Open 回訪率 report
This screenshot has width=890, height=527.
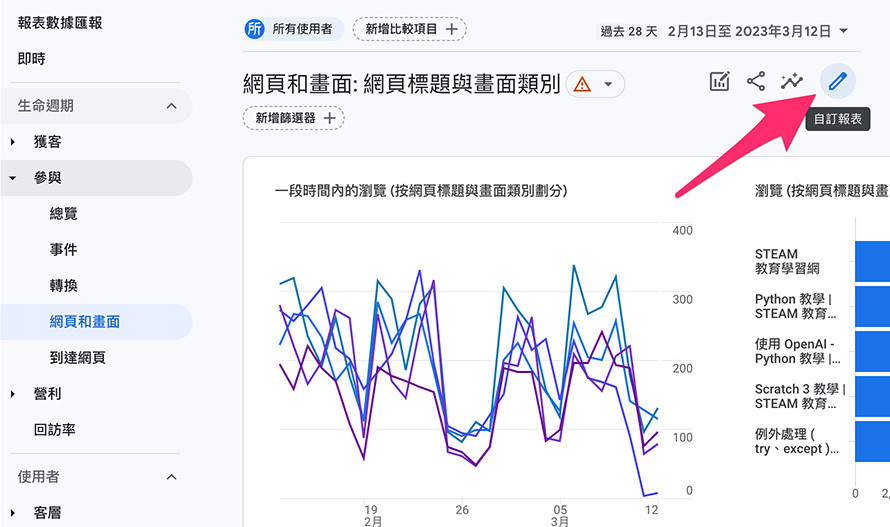pyautogui.click(x=54, y=430)
